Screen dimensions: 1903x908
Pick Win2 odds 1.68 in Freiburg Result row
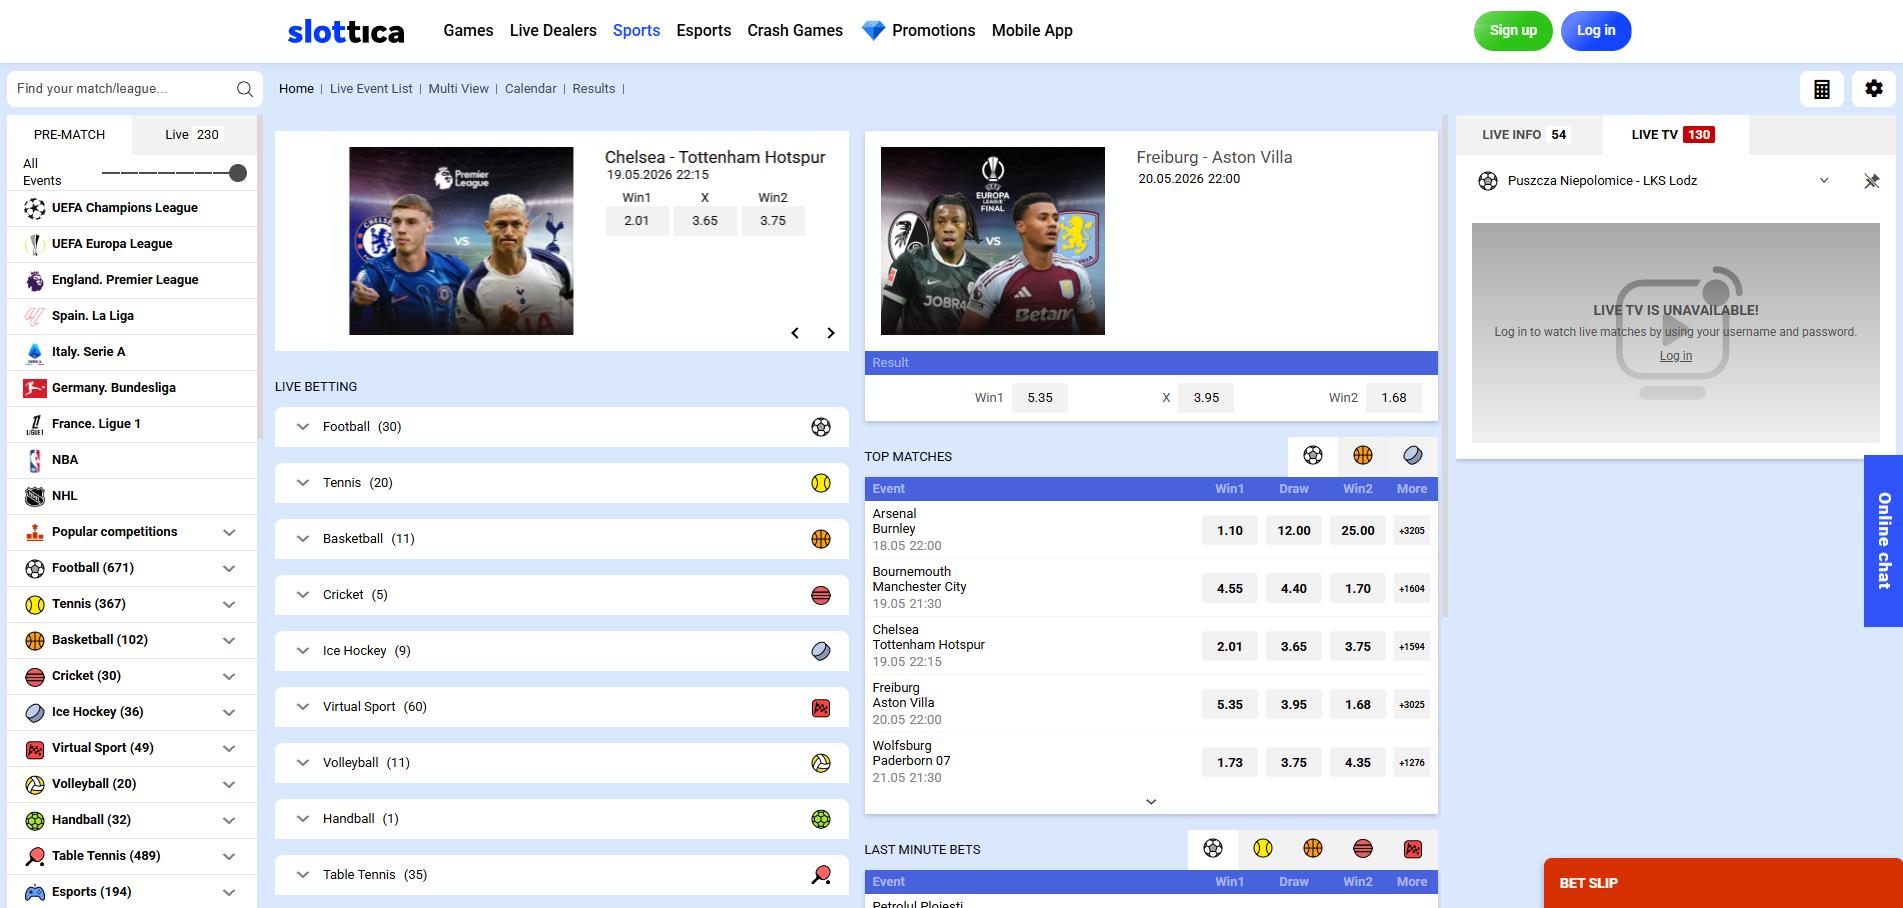[x=1394, y=398]
